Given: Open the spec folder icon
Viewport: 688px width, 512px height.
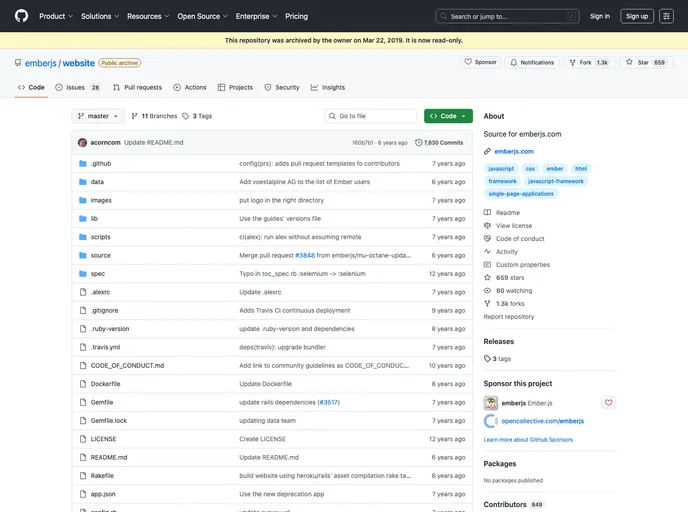Looking at the screenshot, I should tap(82, 274).
